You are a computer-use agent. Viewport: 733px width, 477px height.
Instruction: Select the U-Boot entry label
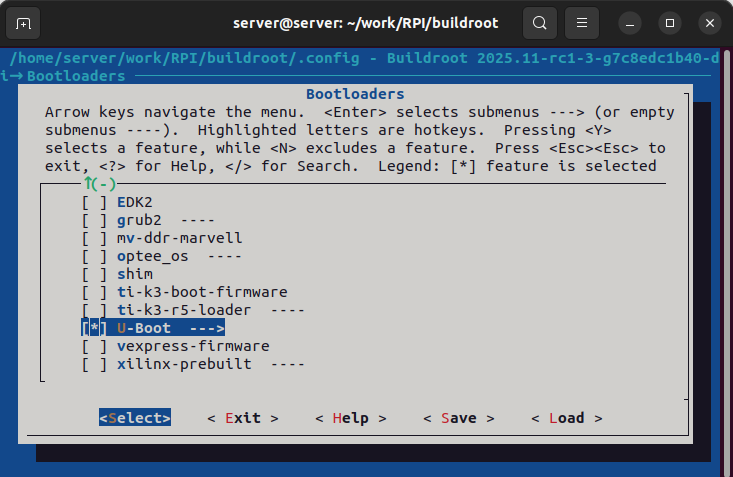tap(144, 328)
